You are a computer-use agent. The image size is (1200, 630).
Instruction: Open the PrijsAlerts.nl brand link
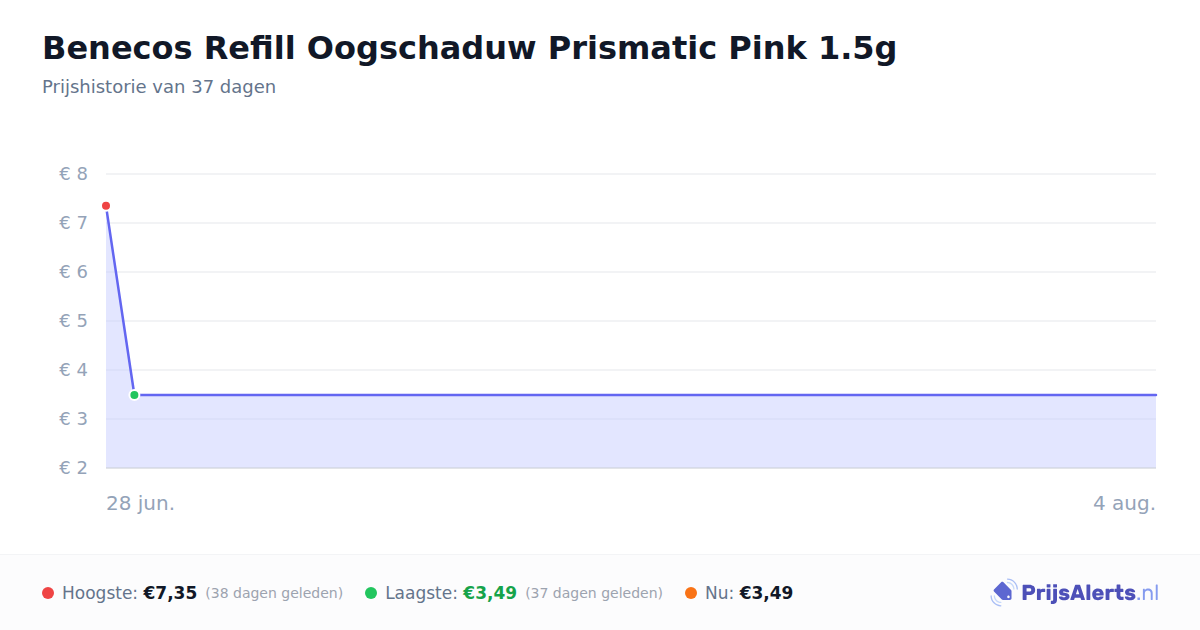click(1075, 593)
